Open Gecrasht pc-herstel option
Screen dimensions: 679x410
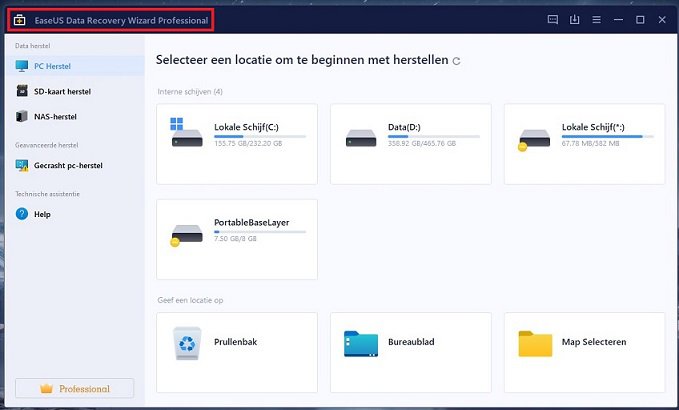coord(67,166)
